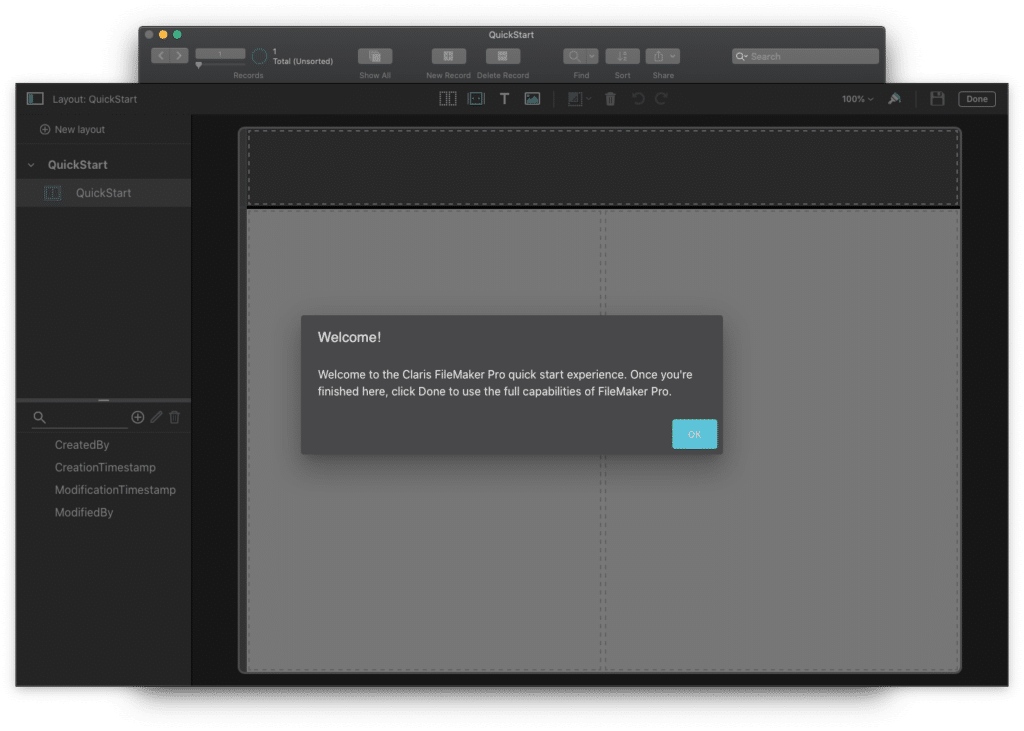Open the Search options magnifier dropdown
The width and height of the screenshot is (1024, 731).
pos(742,56)
